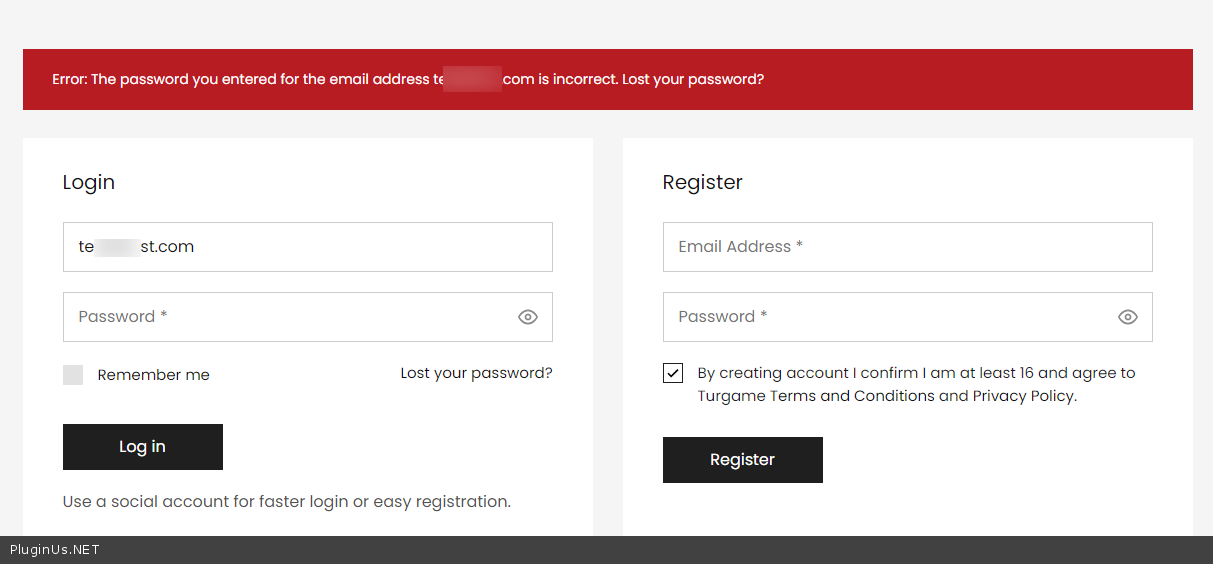The height and width of the screenshot is (564, 1213).
Task: Uncheck the age confirmation checkbox
Action: coord(673,373)
